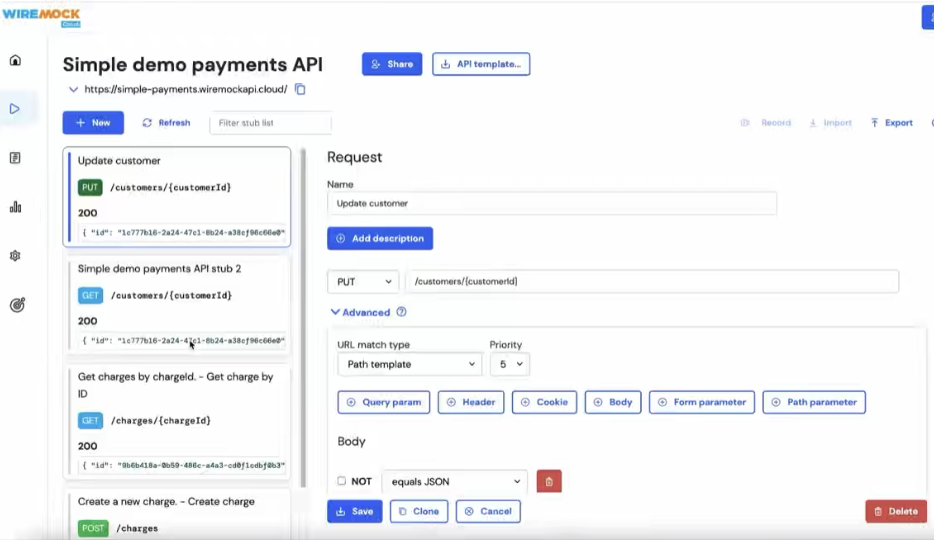Click the POST badge on /charges
The width and height of the screenshot is (934, 540).
tap(93, 528)
